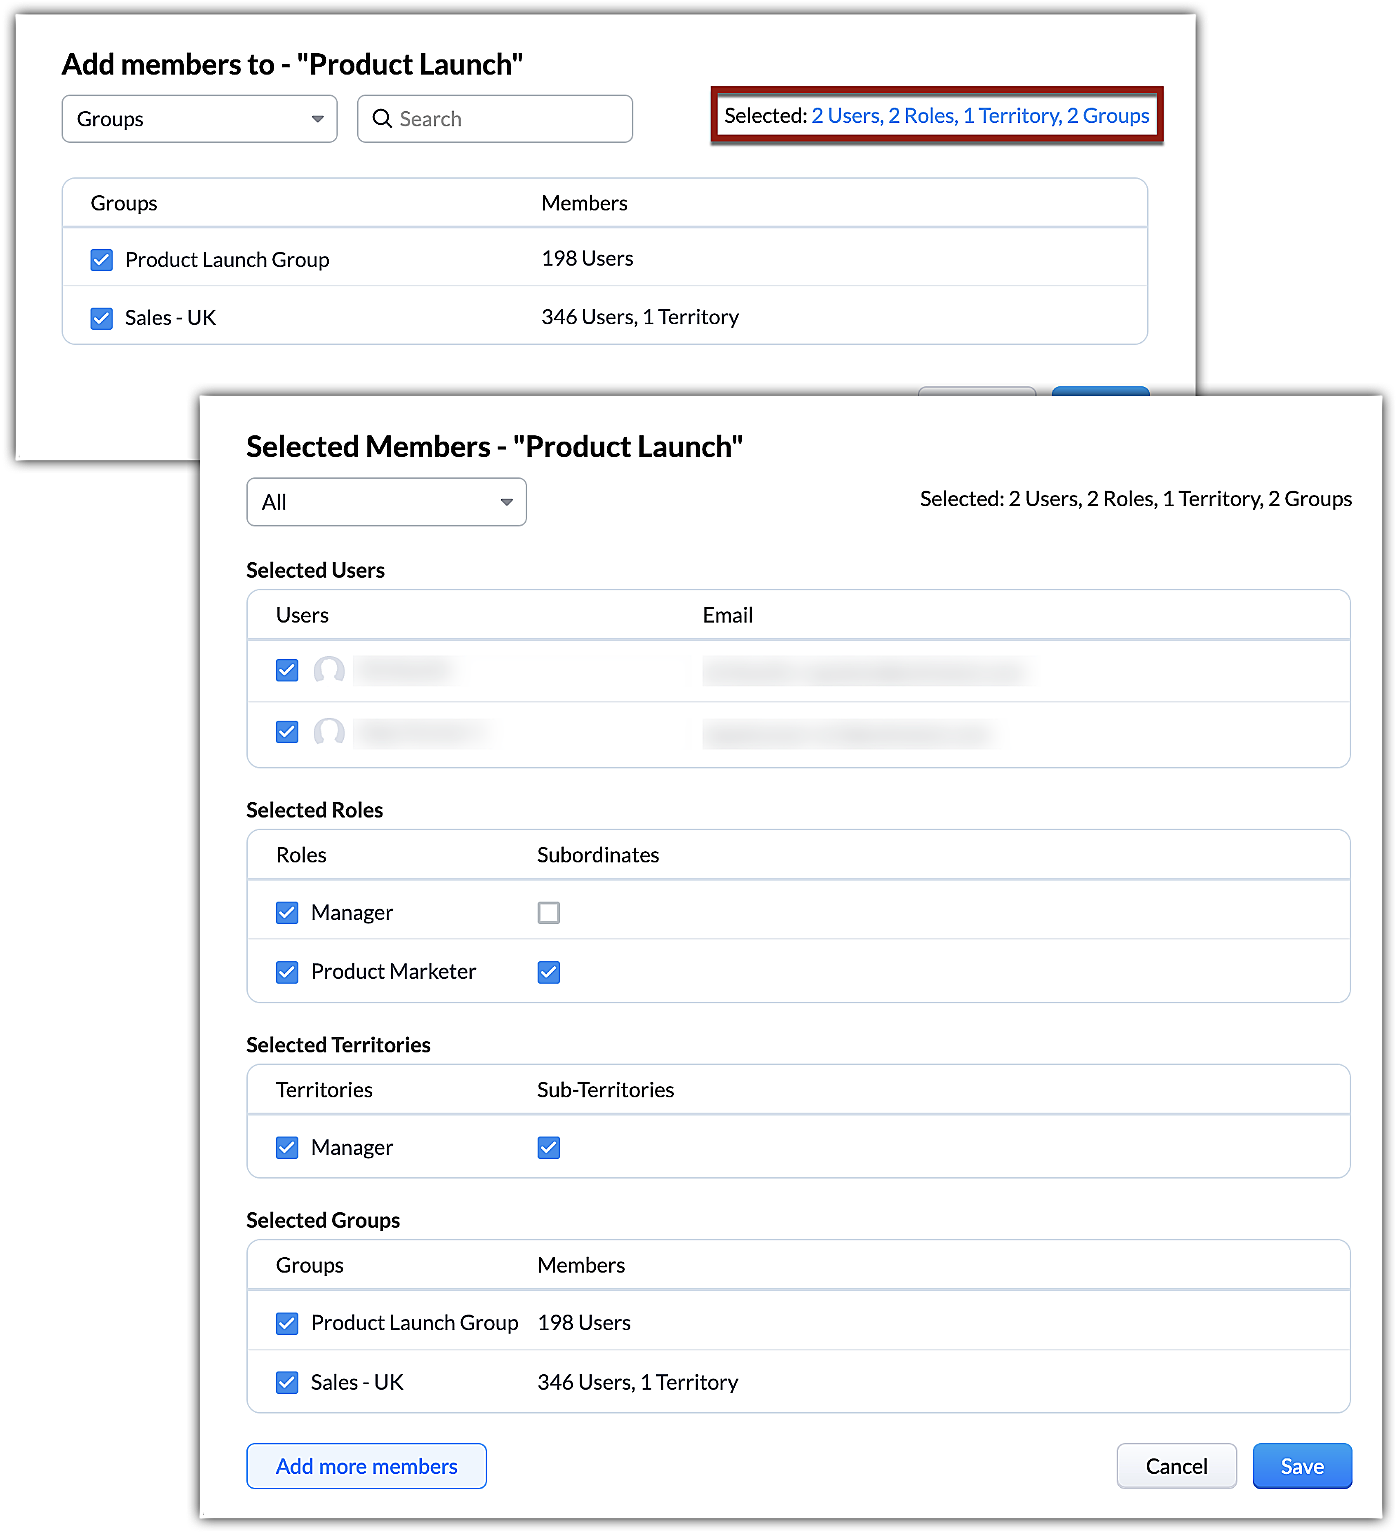Open the Groups dropdown in Add members window
This screenshot has height=1532, width=1396.
[x=200, y=119]
